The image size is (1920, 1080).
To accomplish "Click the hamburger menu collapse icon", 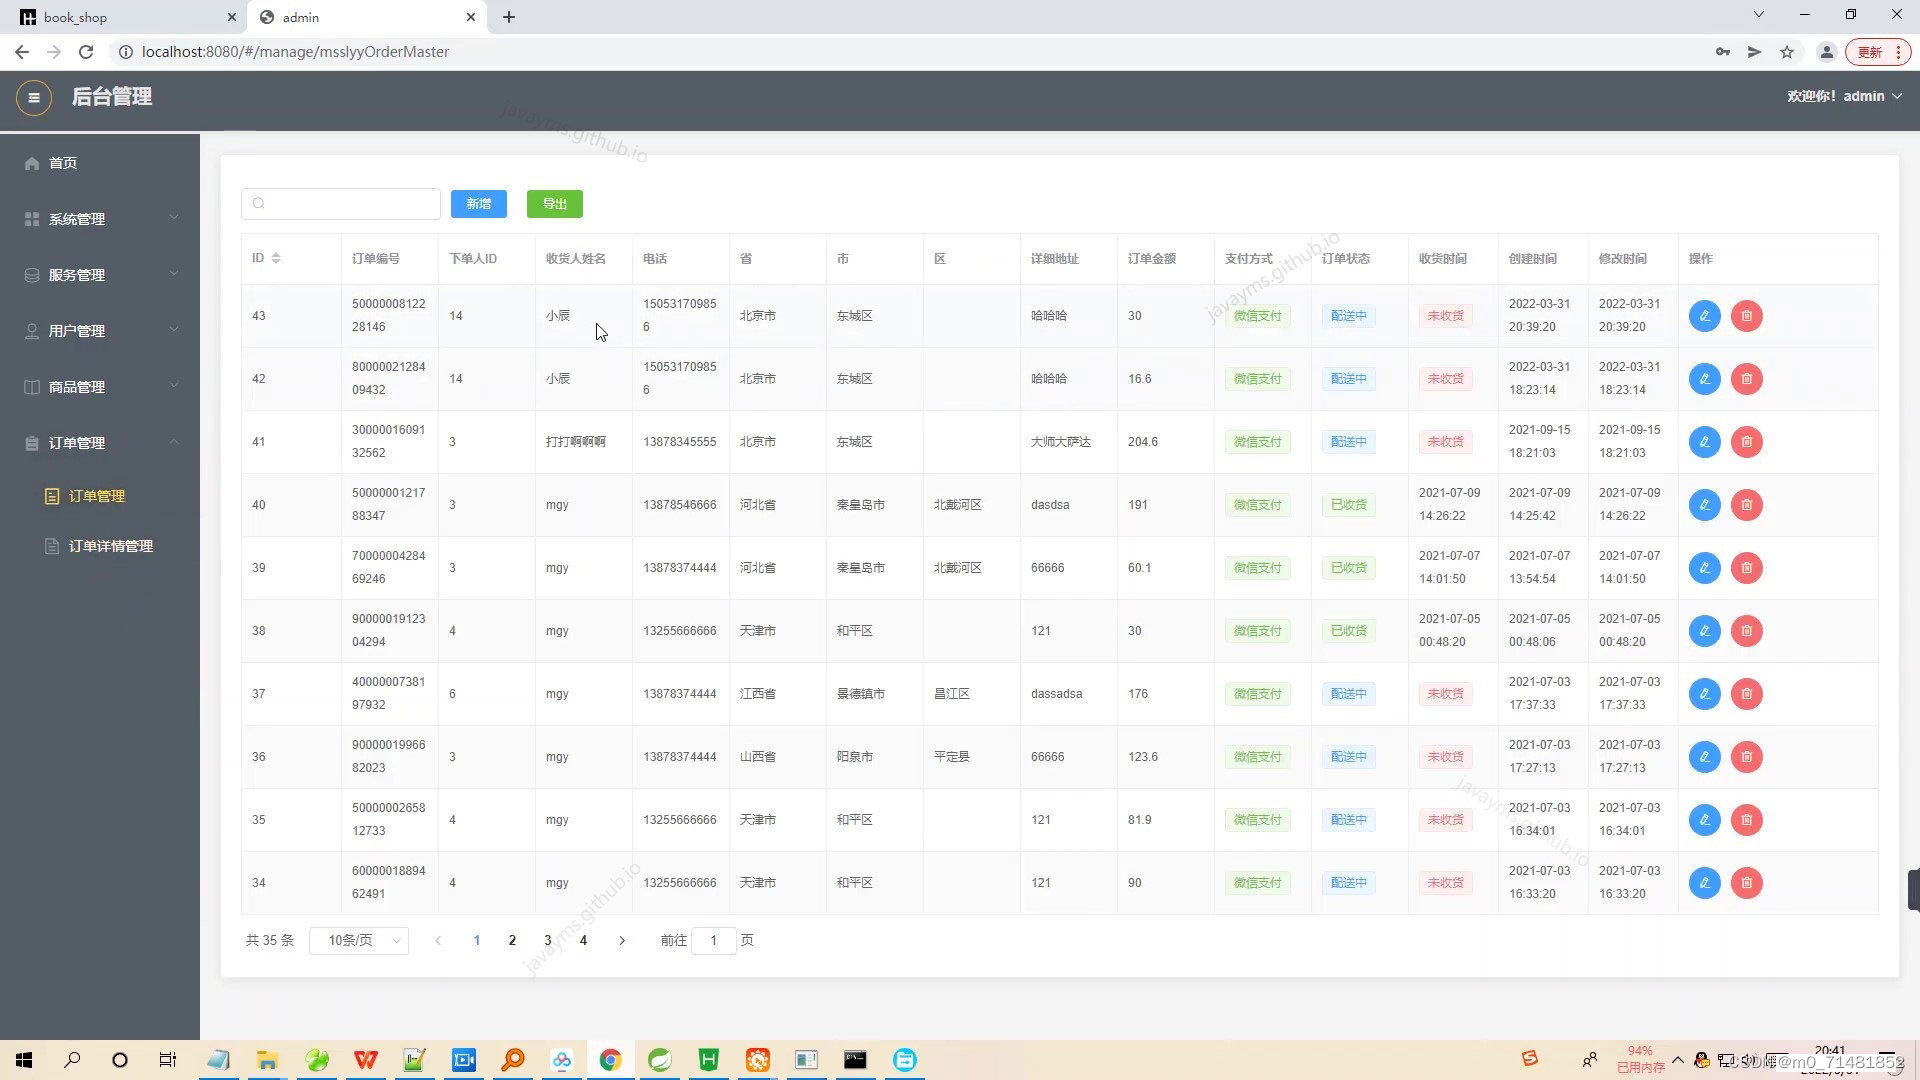I will click(x=33, y=97).
